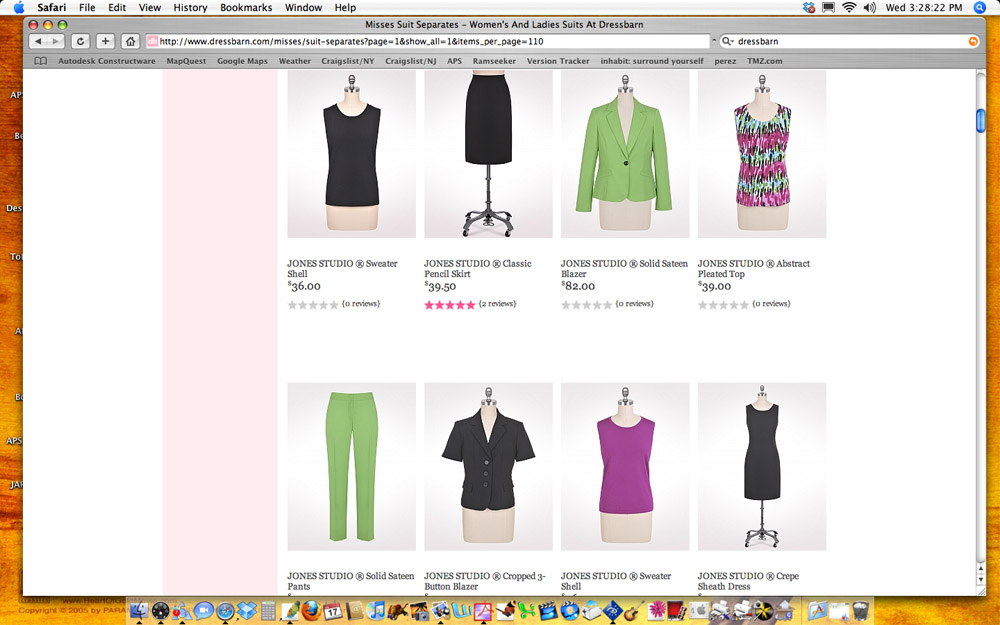
Task: Open the purple Sweater Shell image
Action: pyautogui.click(x=625, y=467)
